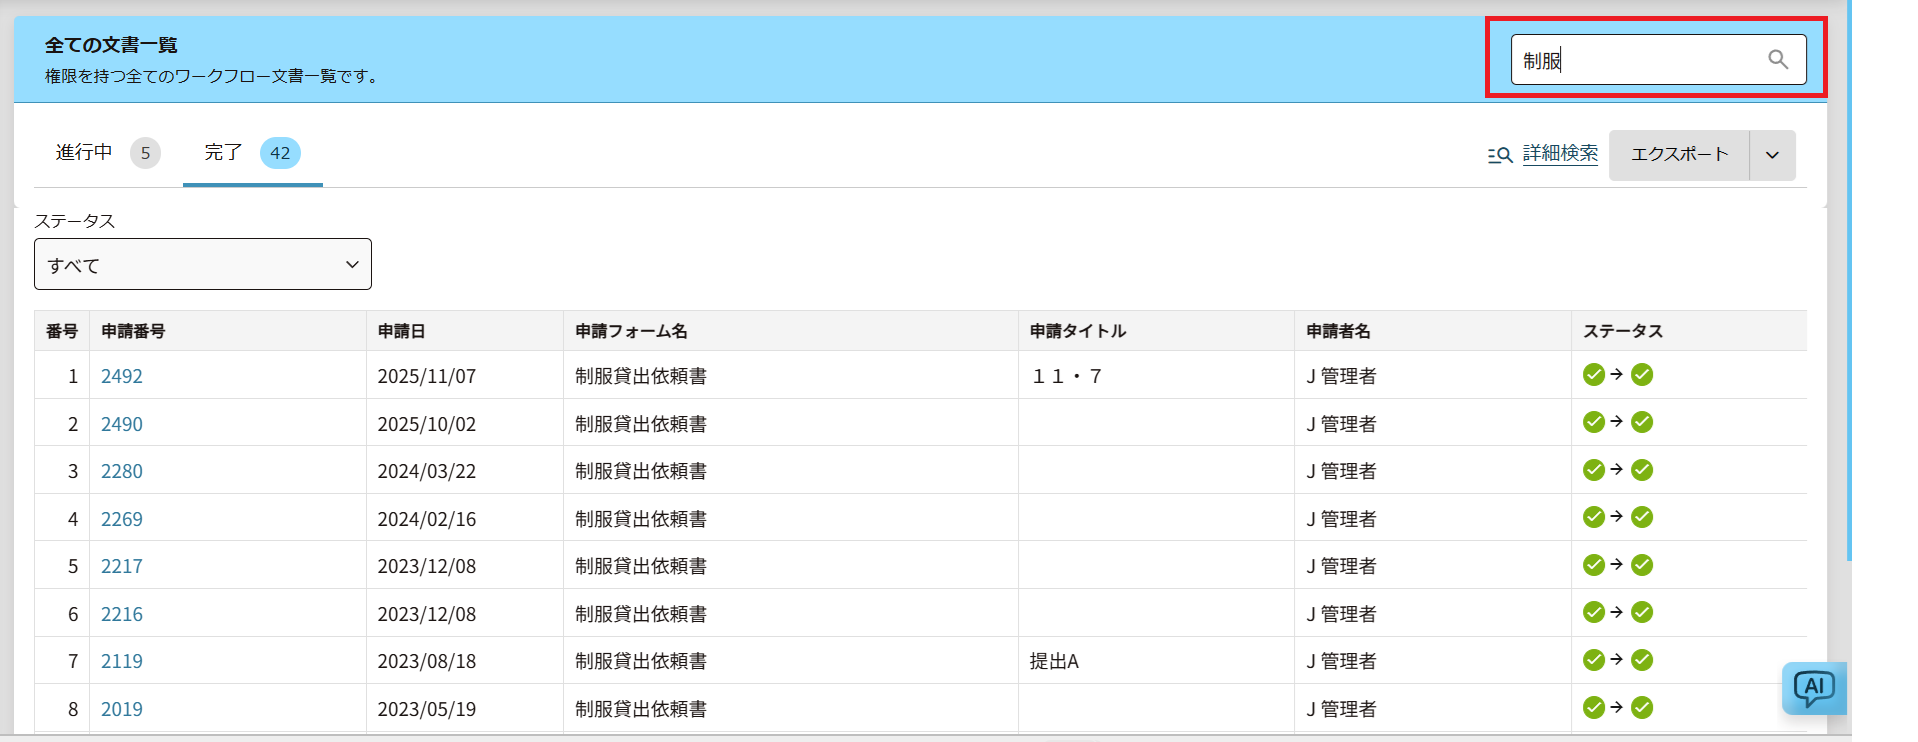This screenshot has height=742, width=1918.
Task: Click the status checkmark icons for application 2280
Action: 1617,470
